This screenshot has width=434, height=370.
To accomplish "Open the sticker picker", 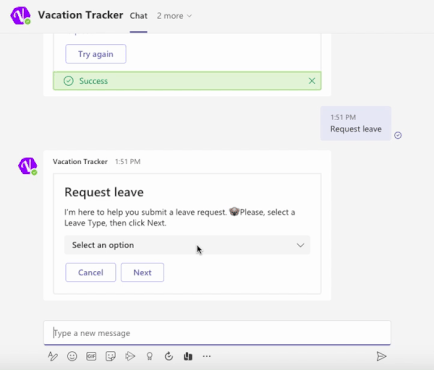I will pos(110,356).
